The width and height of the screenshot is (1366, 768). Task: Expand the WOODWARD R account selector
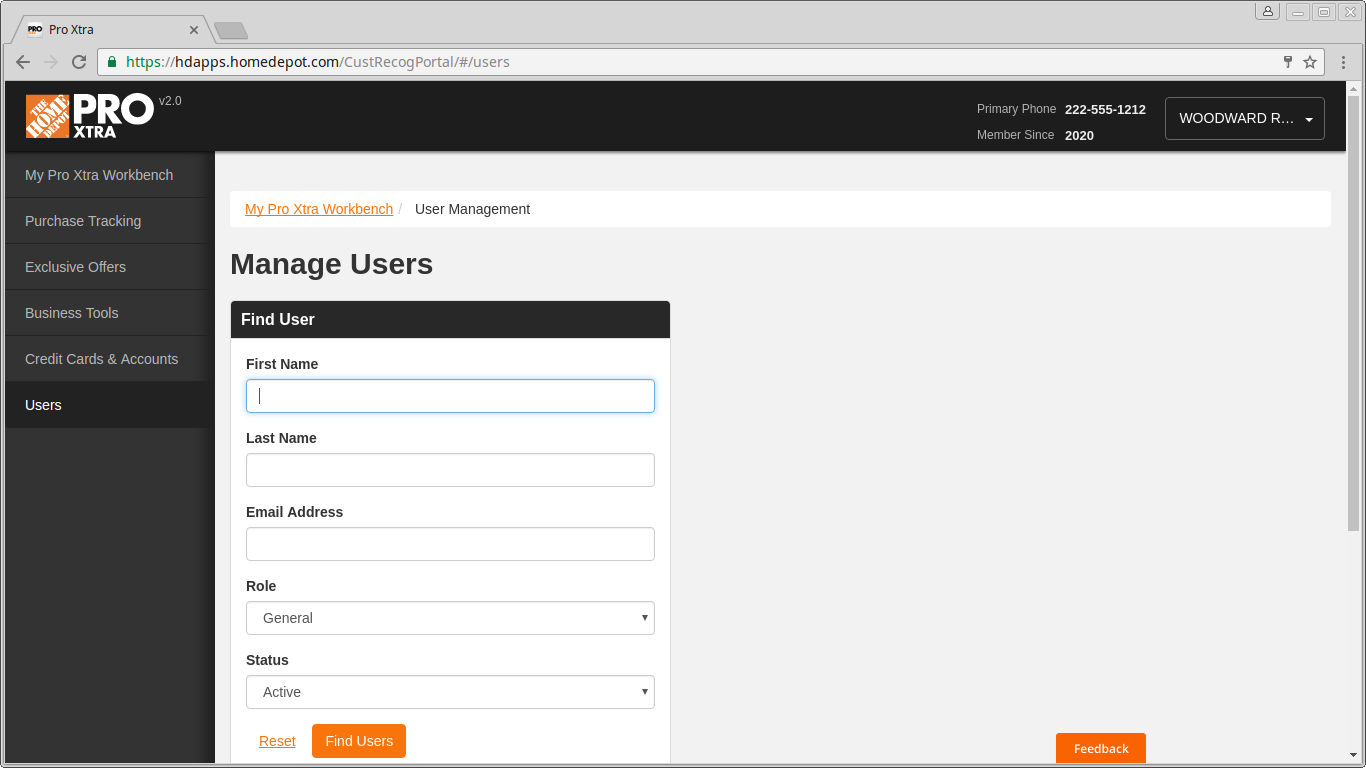(x=1244, y=118)
